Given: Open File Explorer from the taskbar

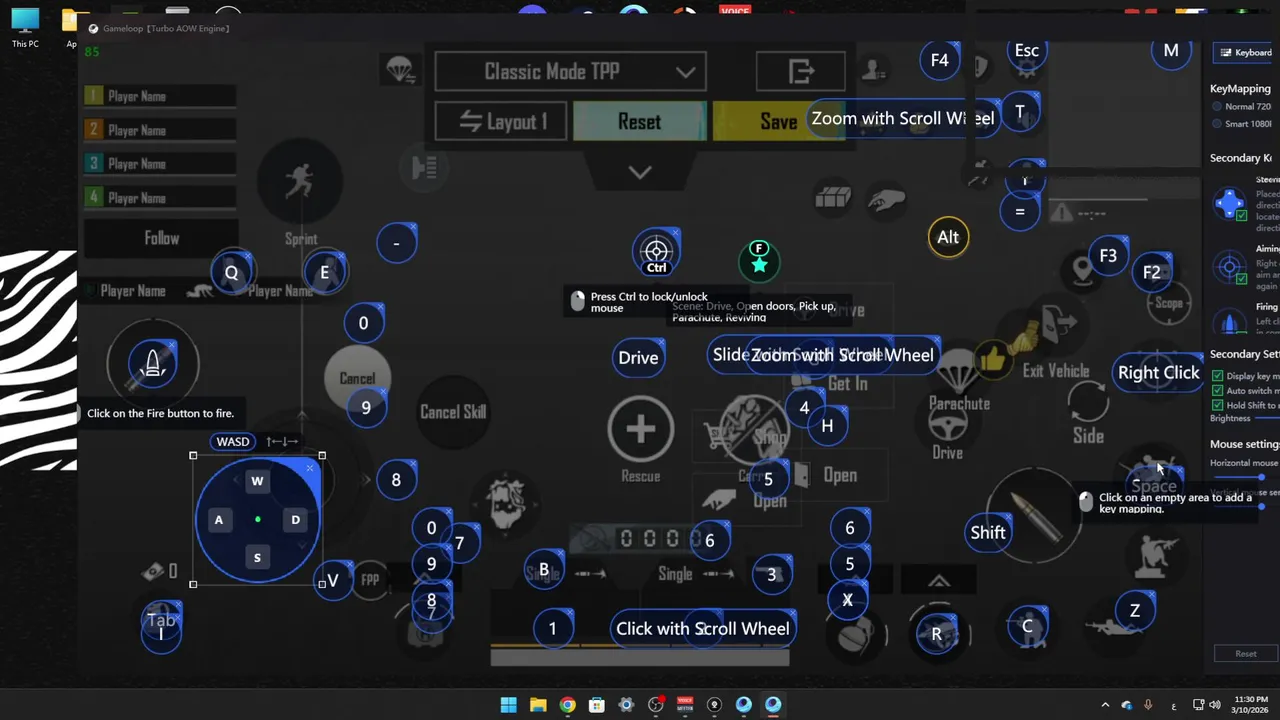Looking at the screenshot, I should tap(538, 705).
